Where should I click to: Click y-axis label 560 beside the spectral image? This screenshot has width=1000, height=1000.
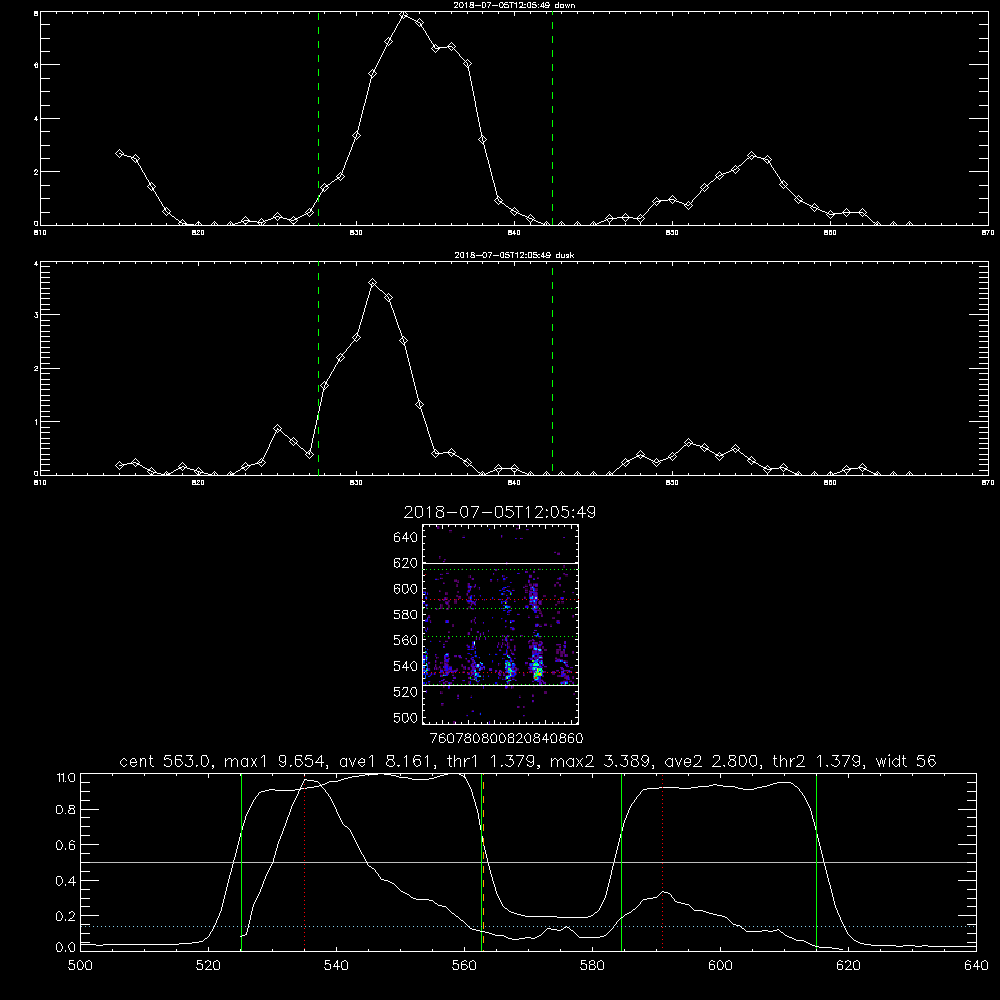(406, 640)
